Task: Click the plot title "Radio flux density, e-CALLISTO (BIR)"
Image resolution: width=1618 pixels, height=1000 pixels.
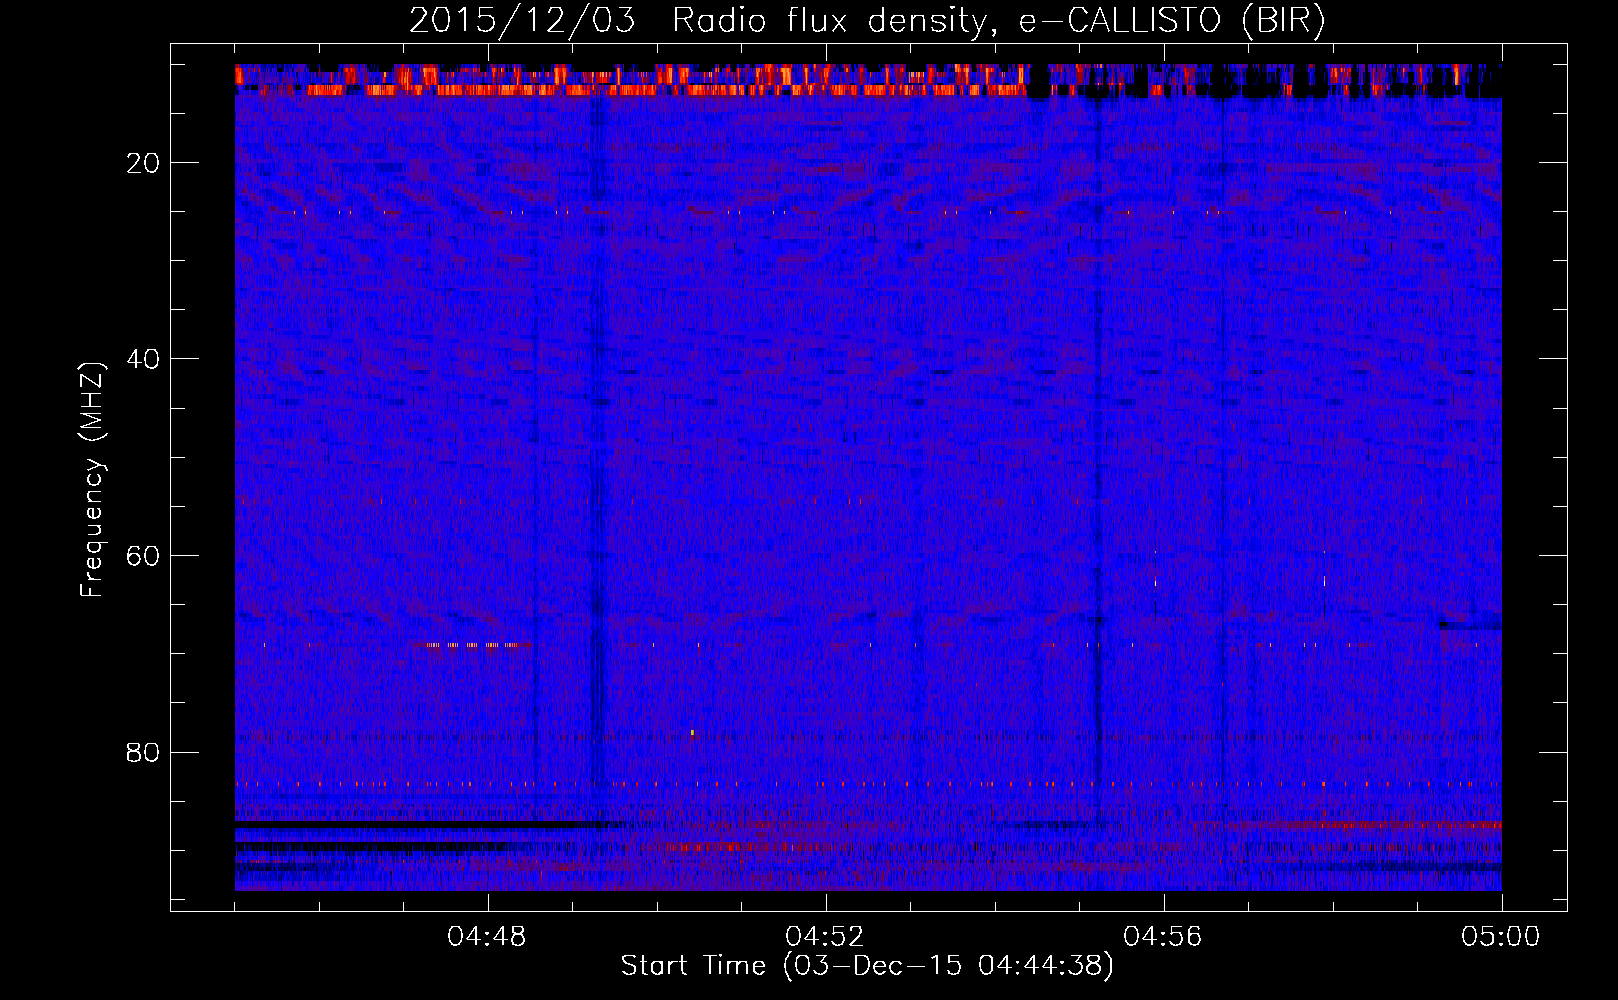Action: [999, 21]
